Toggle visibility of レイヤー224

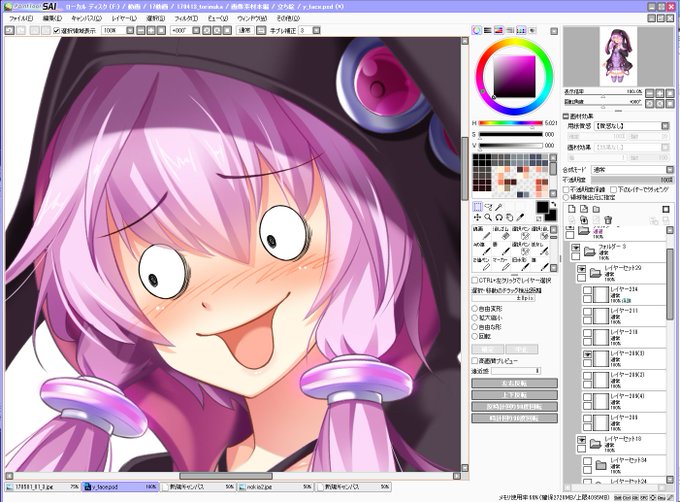tap(587, 290)
